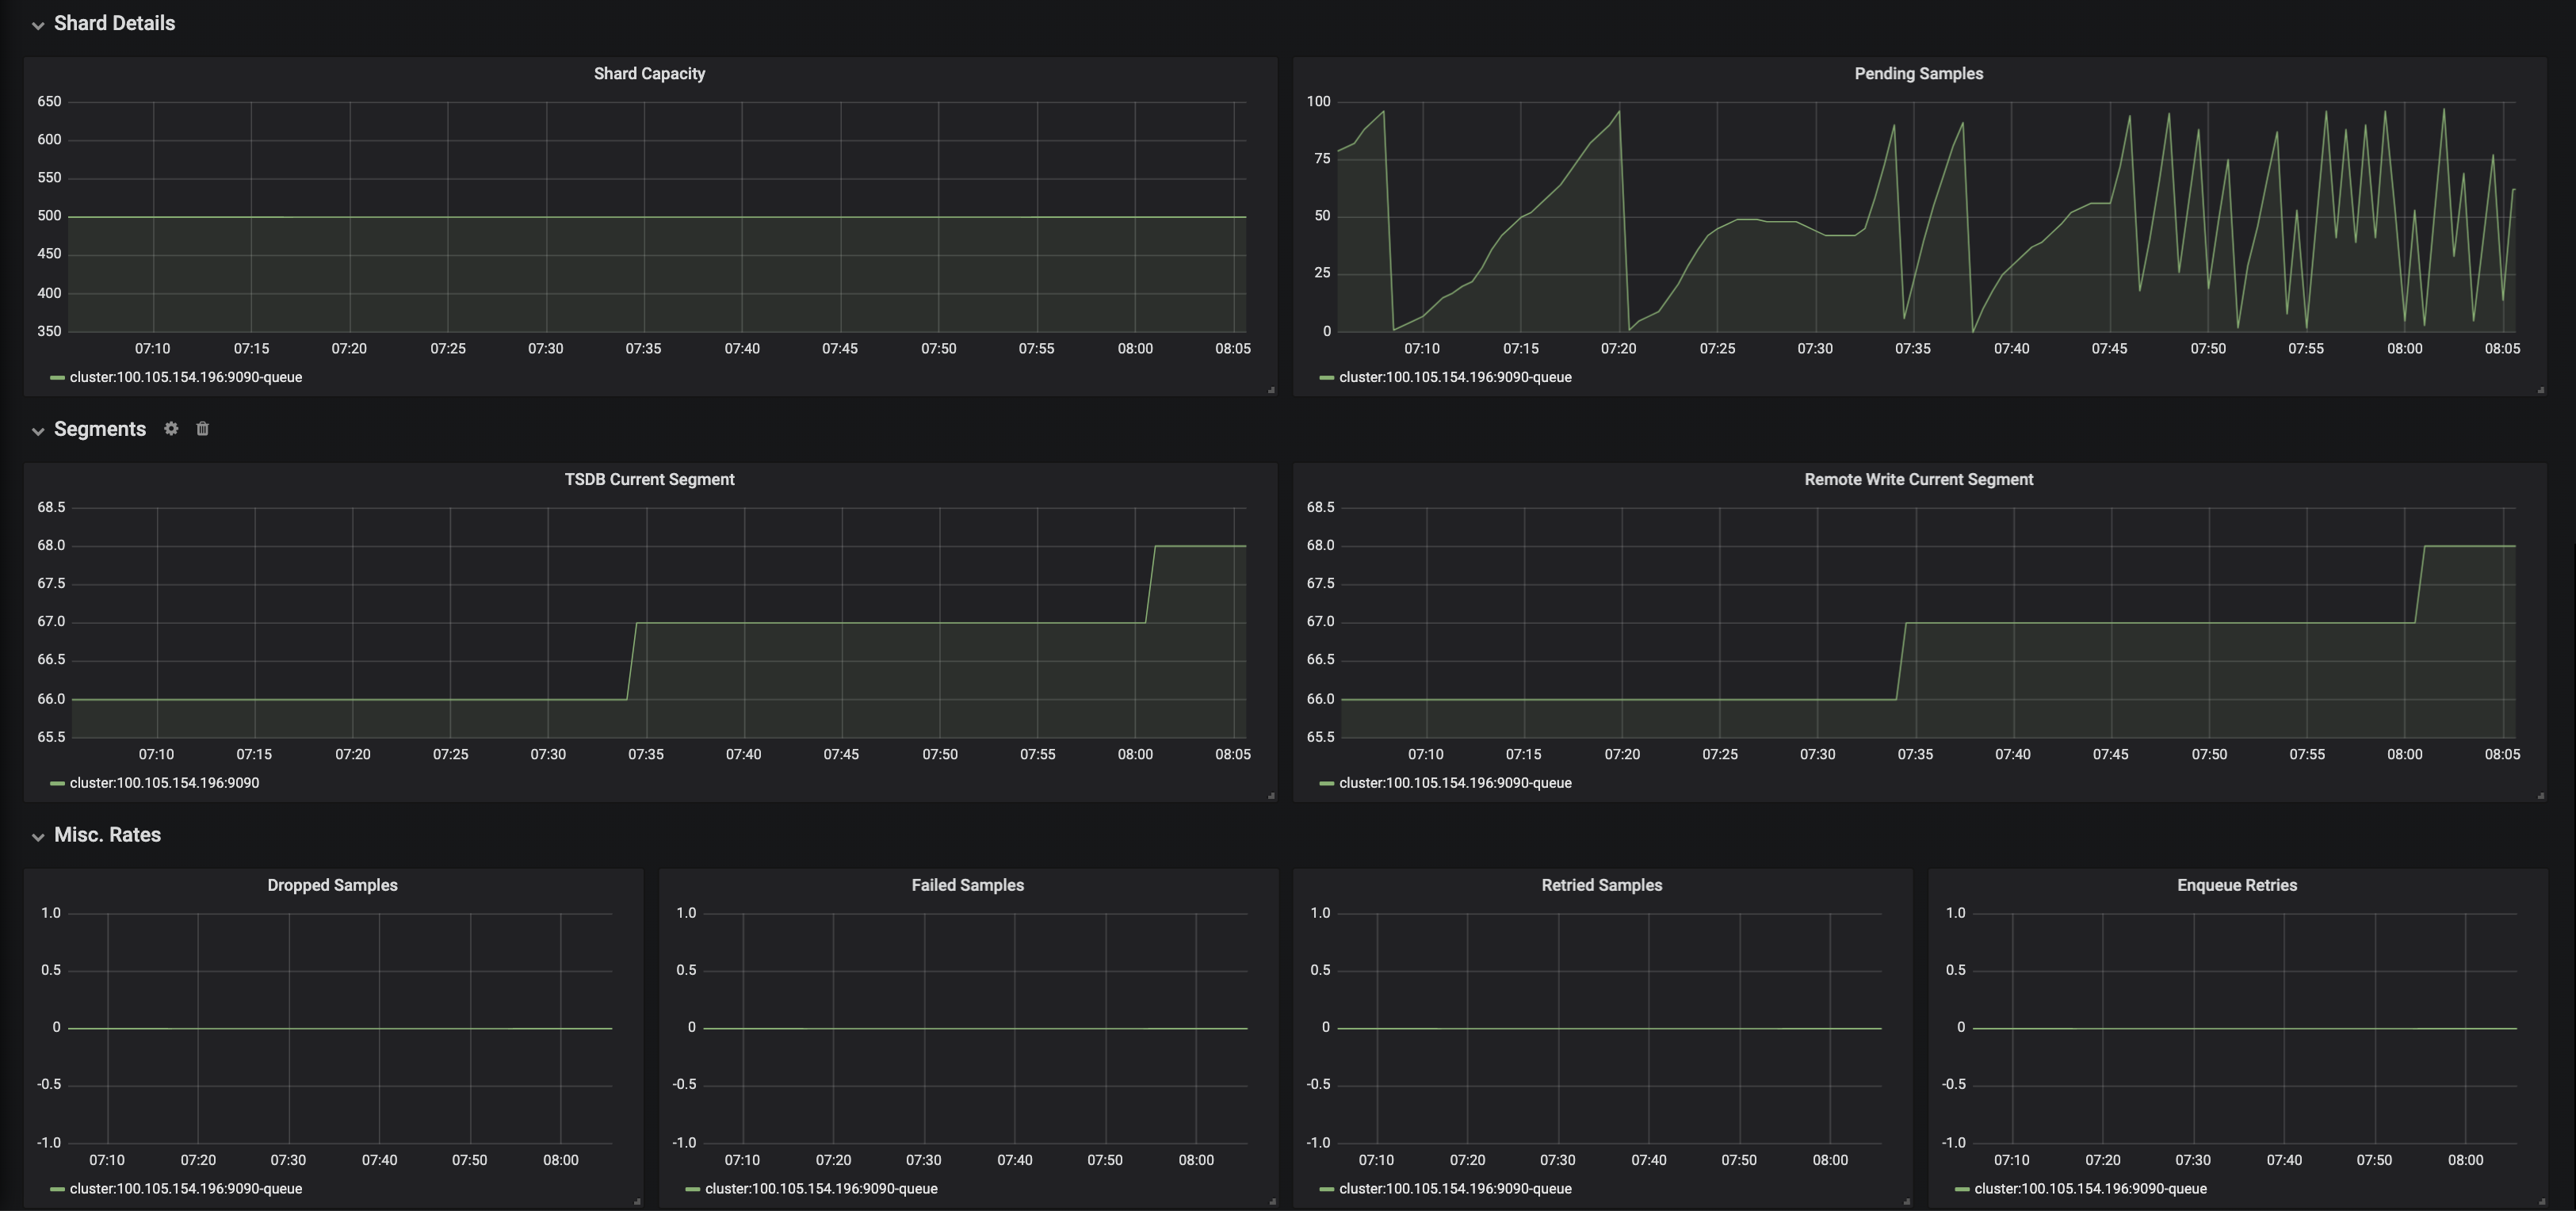
Task: Open color picker for Pending Samples series
Action: tap(1327, 378)
